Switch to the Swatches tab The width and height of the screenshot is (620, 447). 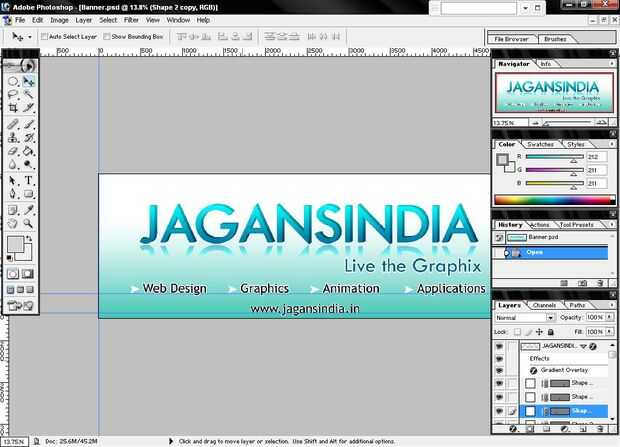pos(540,144)
